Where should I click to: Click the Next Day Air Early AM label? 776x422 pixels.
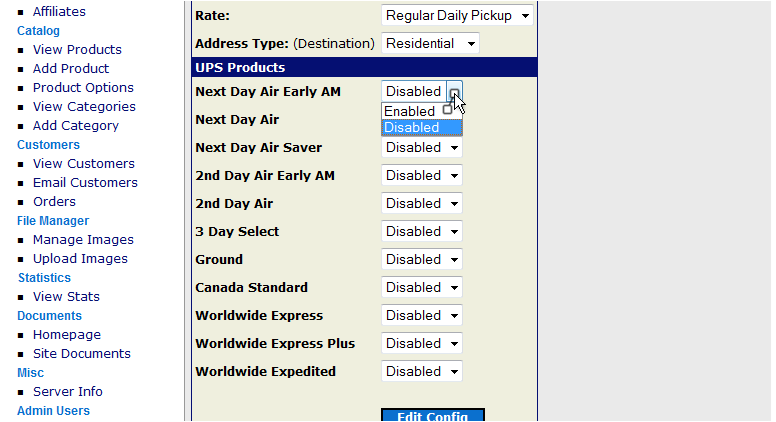[x=268, y=92]
